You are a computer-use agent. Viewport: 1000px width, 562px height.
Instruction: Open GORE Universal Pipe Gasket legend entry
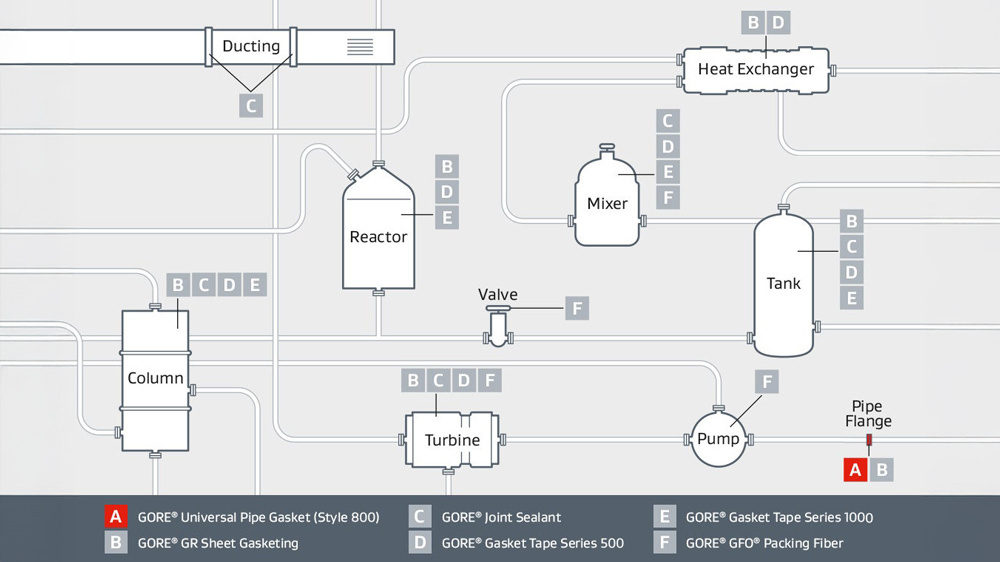[x=258, y=517]
